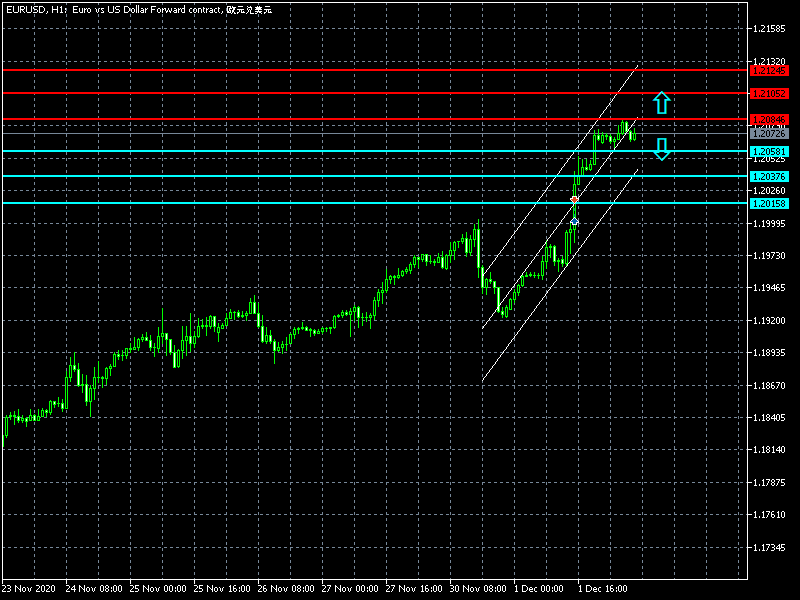Click the cyan 1.20158 price label
Viewport: 800px width, 600px height.
(769, 203)
